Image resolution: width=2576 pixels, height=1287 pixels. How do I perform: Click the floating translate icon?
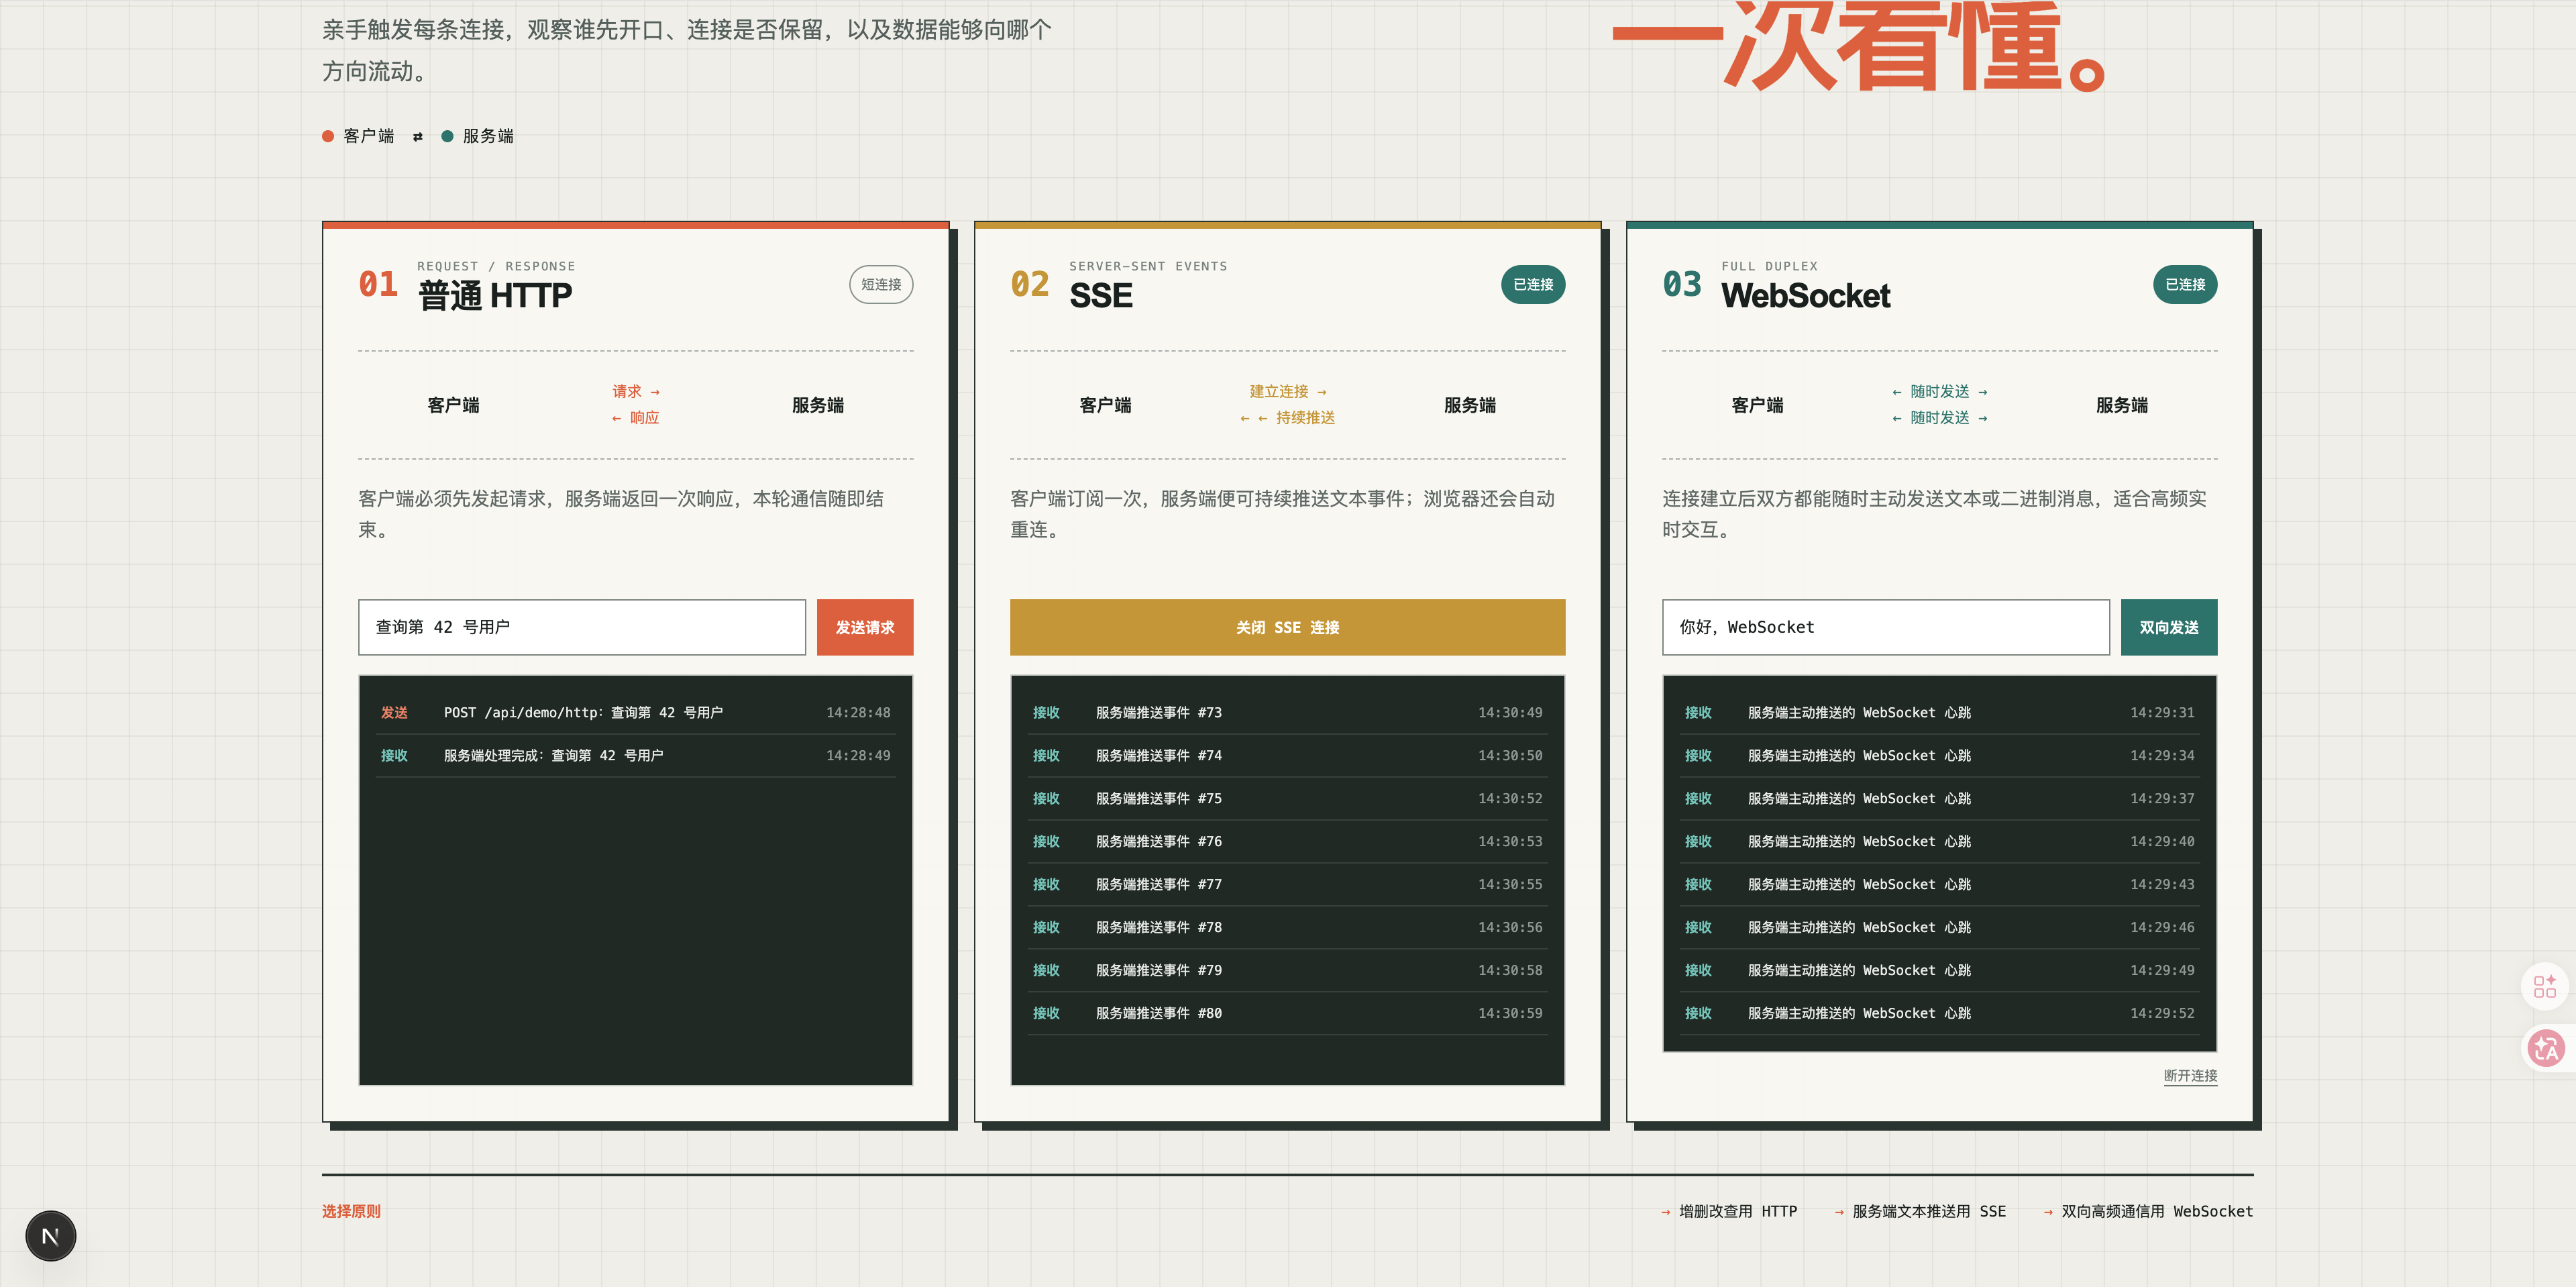(2545, 1048)
